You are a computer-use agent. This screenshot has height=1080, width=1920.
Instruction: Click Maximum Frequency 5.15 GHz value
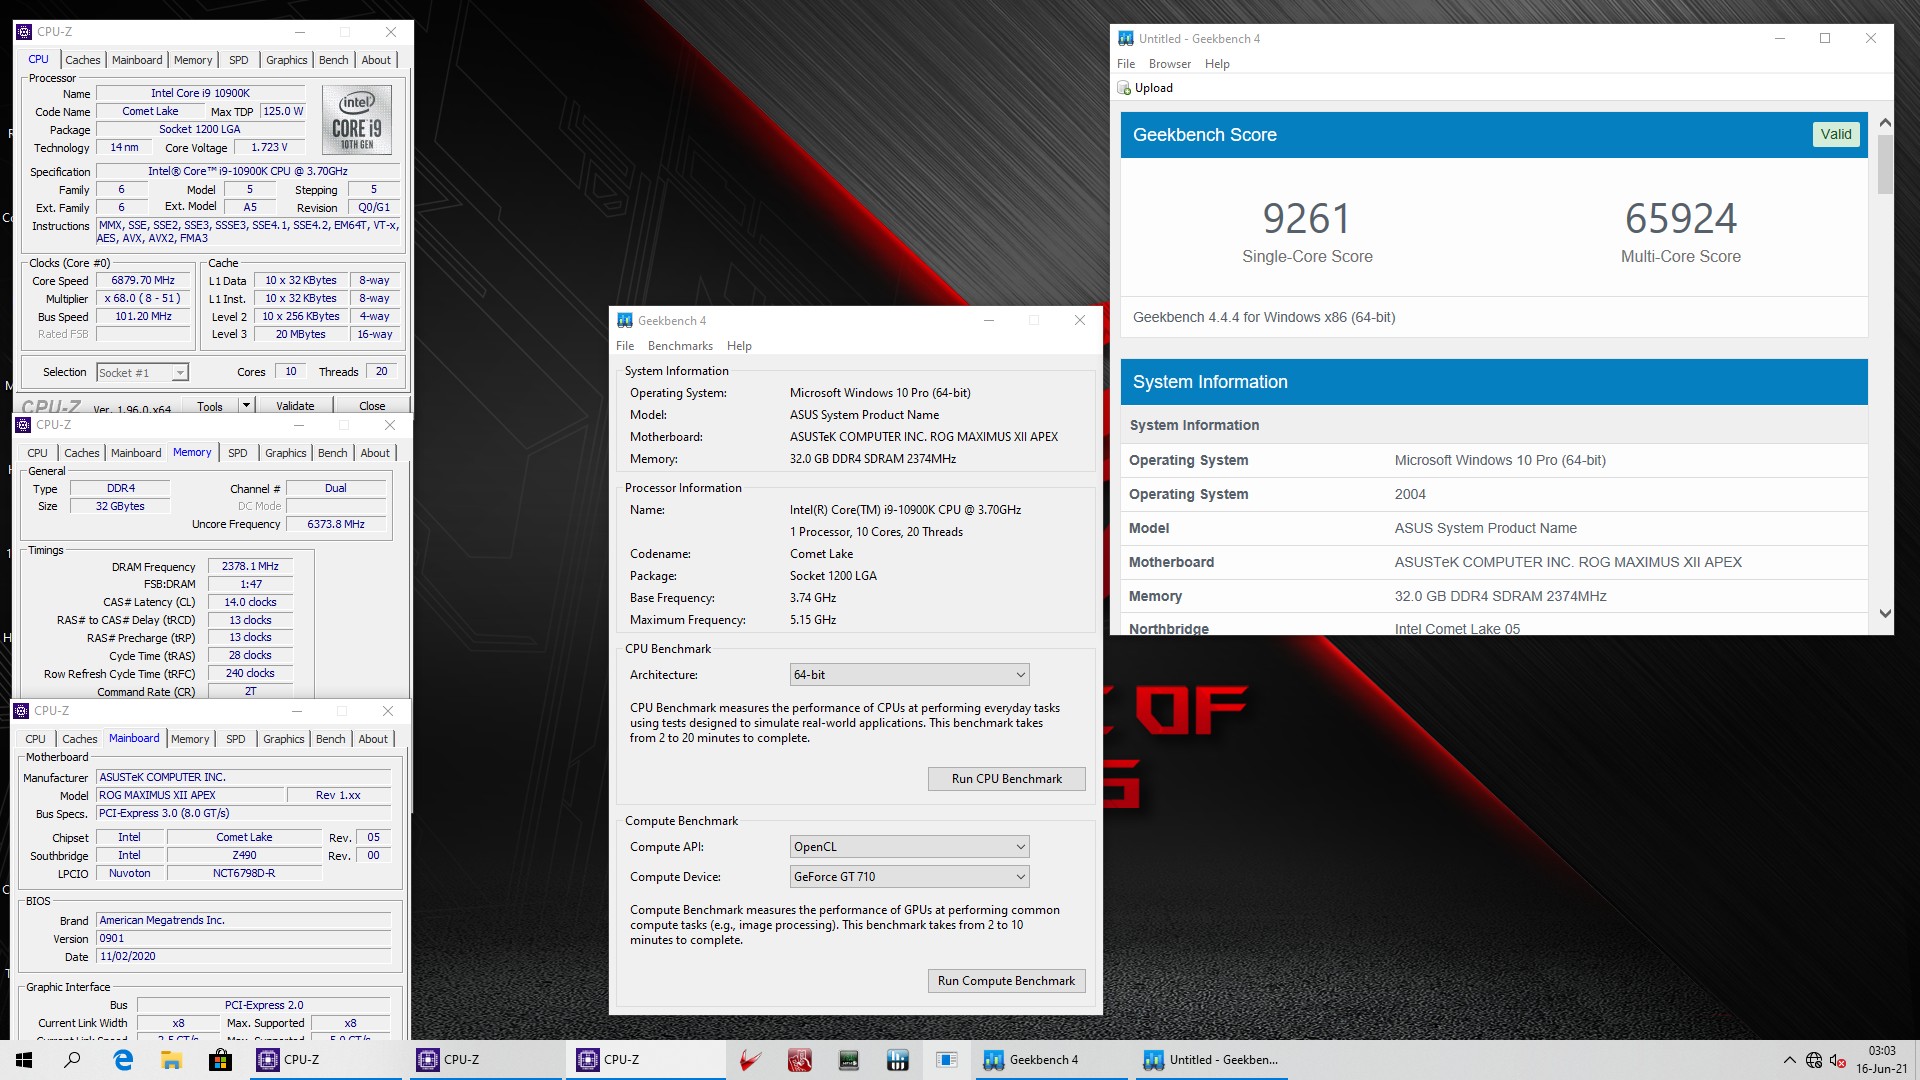point(813,620)
